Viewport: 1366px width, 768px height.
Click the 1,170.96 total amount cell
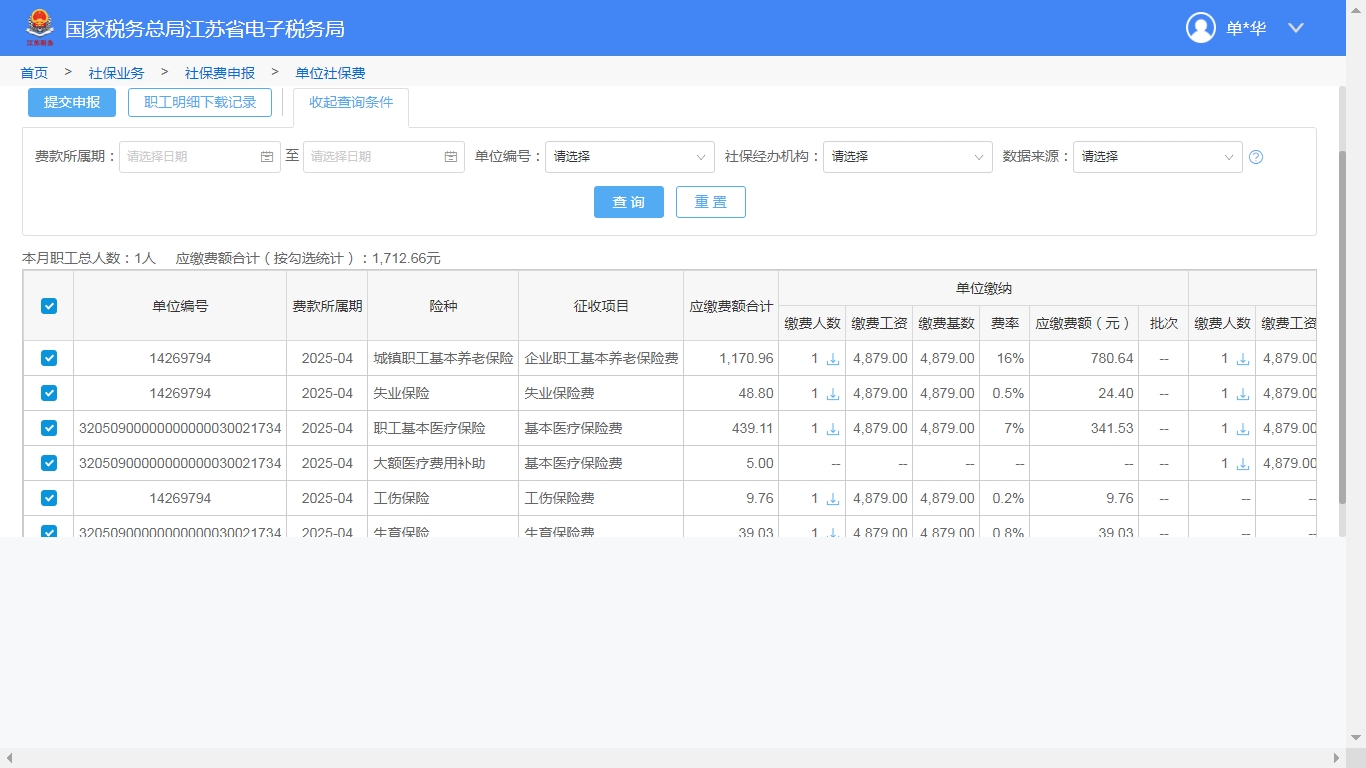[x=731, y=358]
